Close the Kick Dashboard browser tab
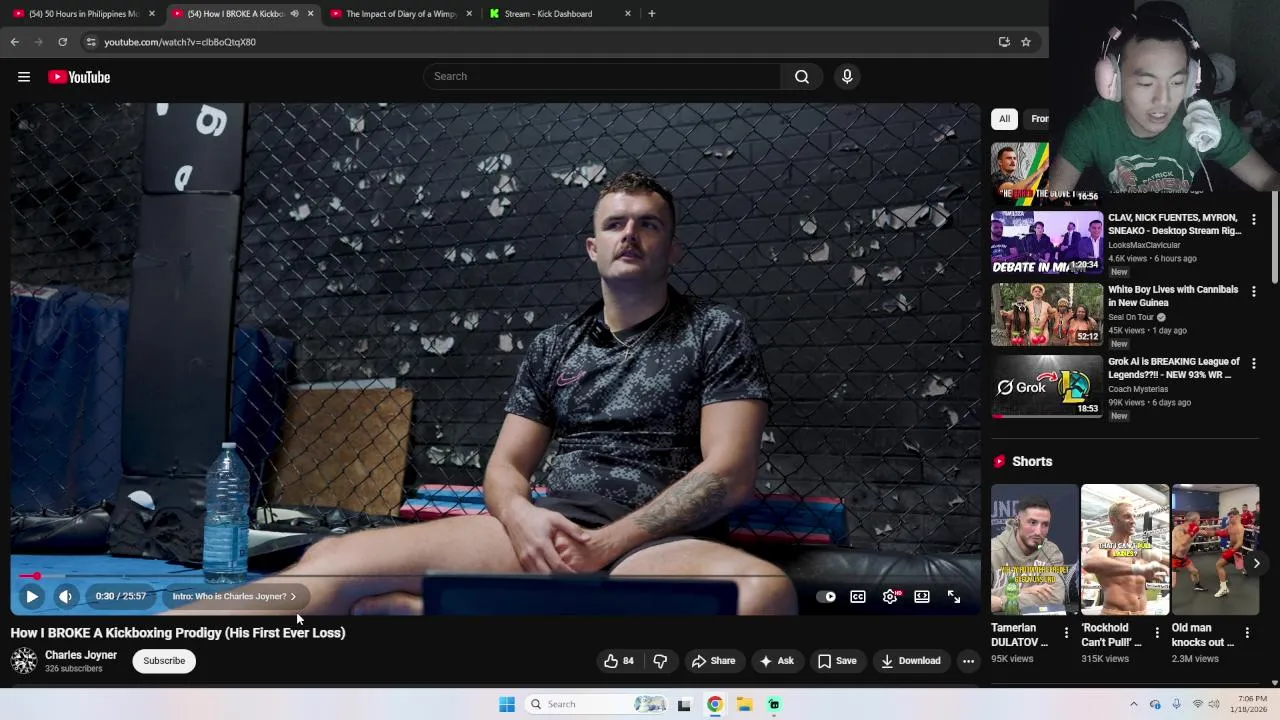Image resolution: width=1280 pixels, height=720 pixels. click(628, 13)
